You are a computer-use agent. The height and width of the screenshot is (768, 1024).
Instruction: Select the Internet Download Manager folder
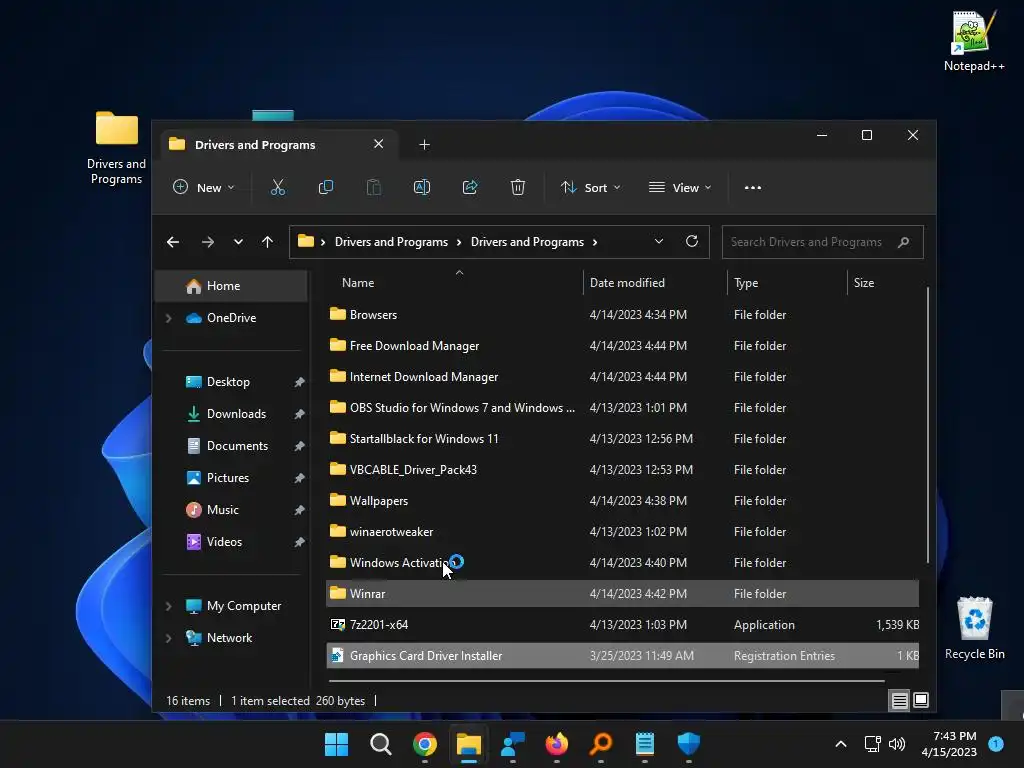pyautogui.click(x=622, y=377)
